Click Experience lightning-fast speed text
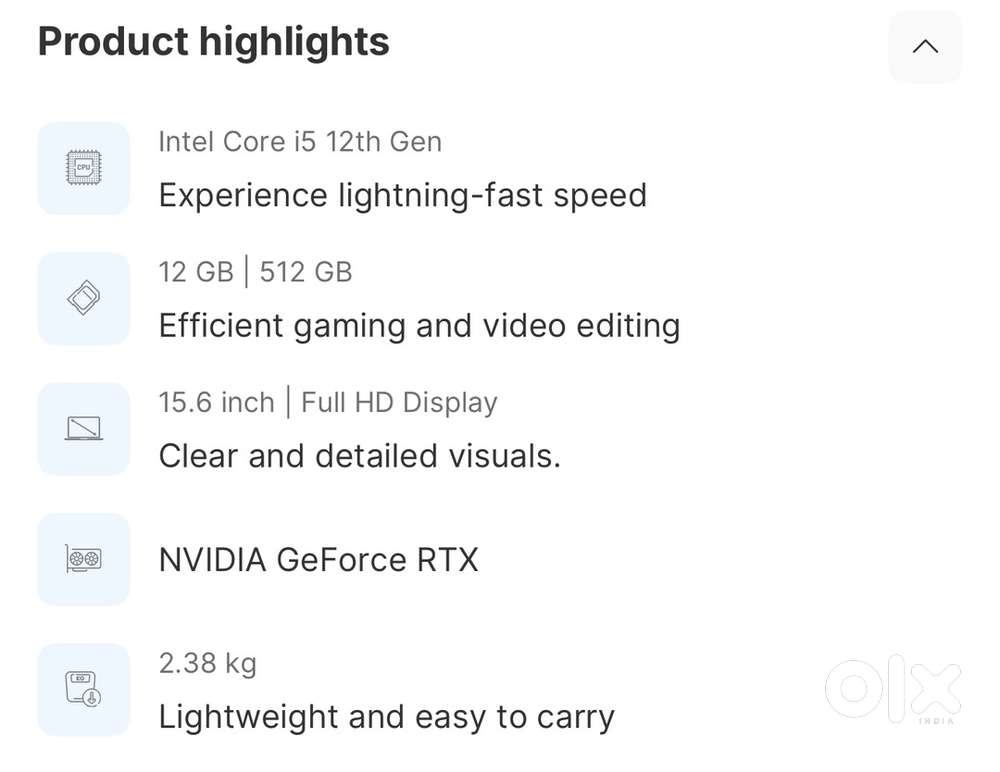 [x=402, y=194]
